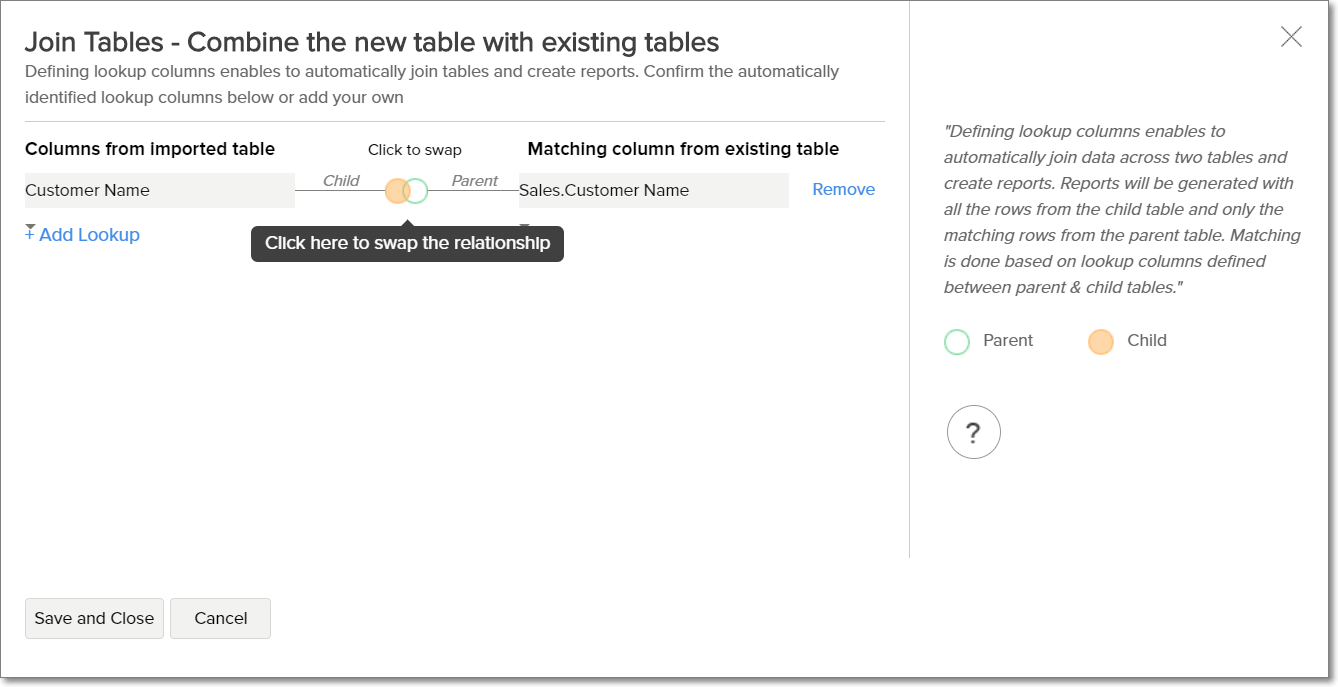Remove the Customer Name lookup
The height and width of the screenshot is (687, 1338).
click(x=843, y=189)
